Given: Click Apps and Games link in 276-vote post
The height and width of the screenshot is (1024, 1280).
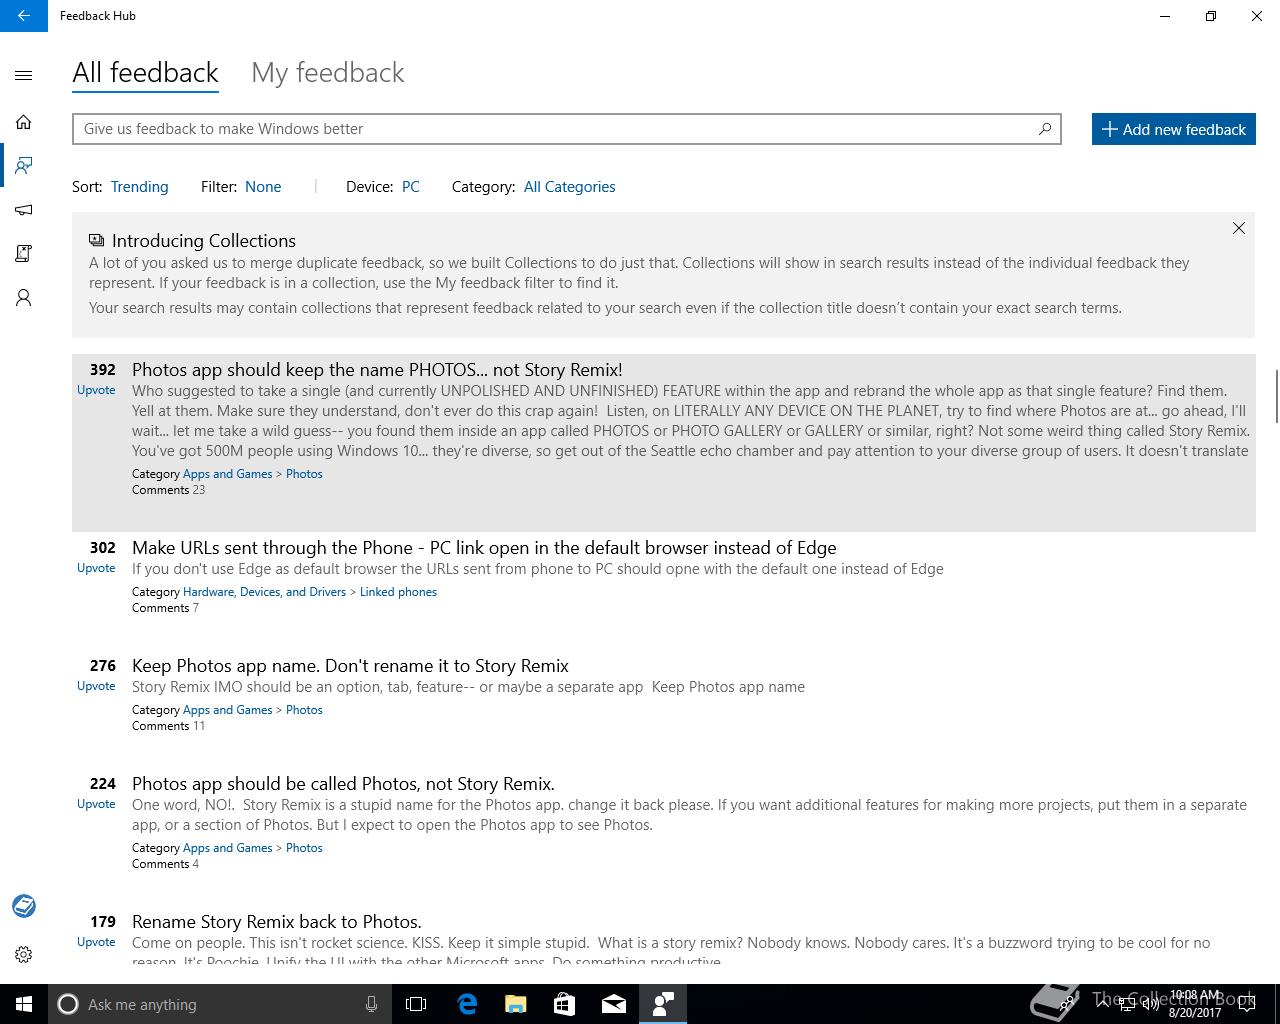Looking at the screenshot, I should click(228, 710).
